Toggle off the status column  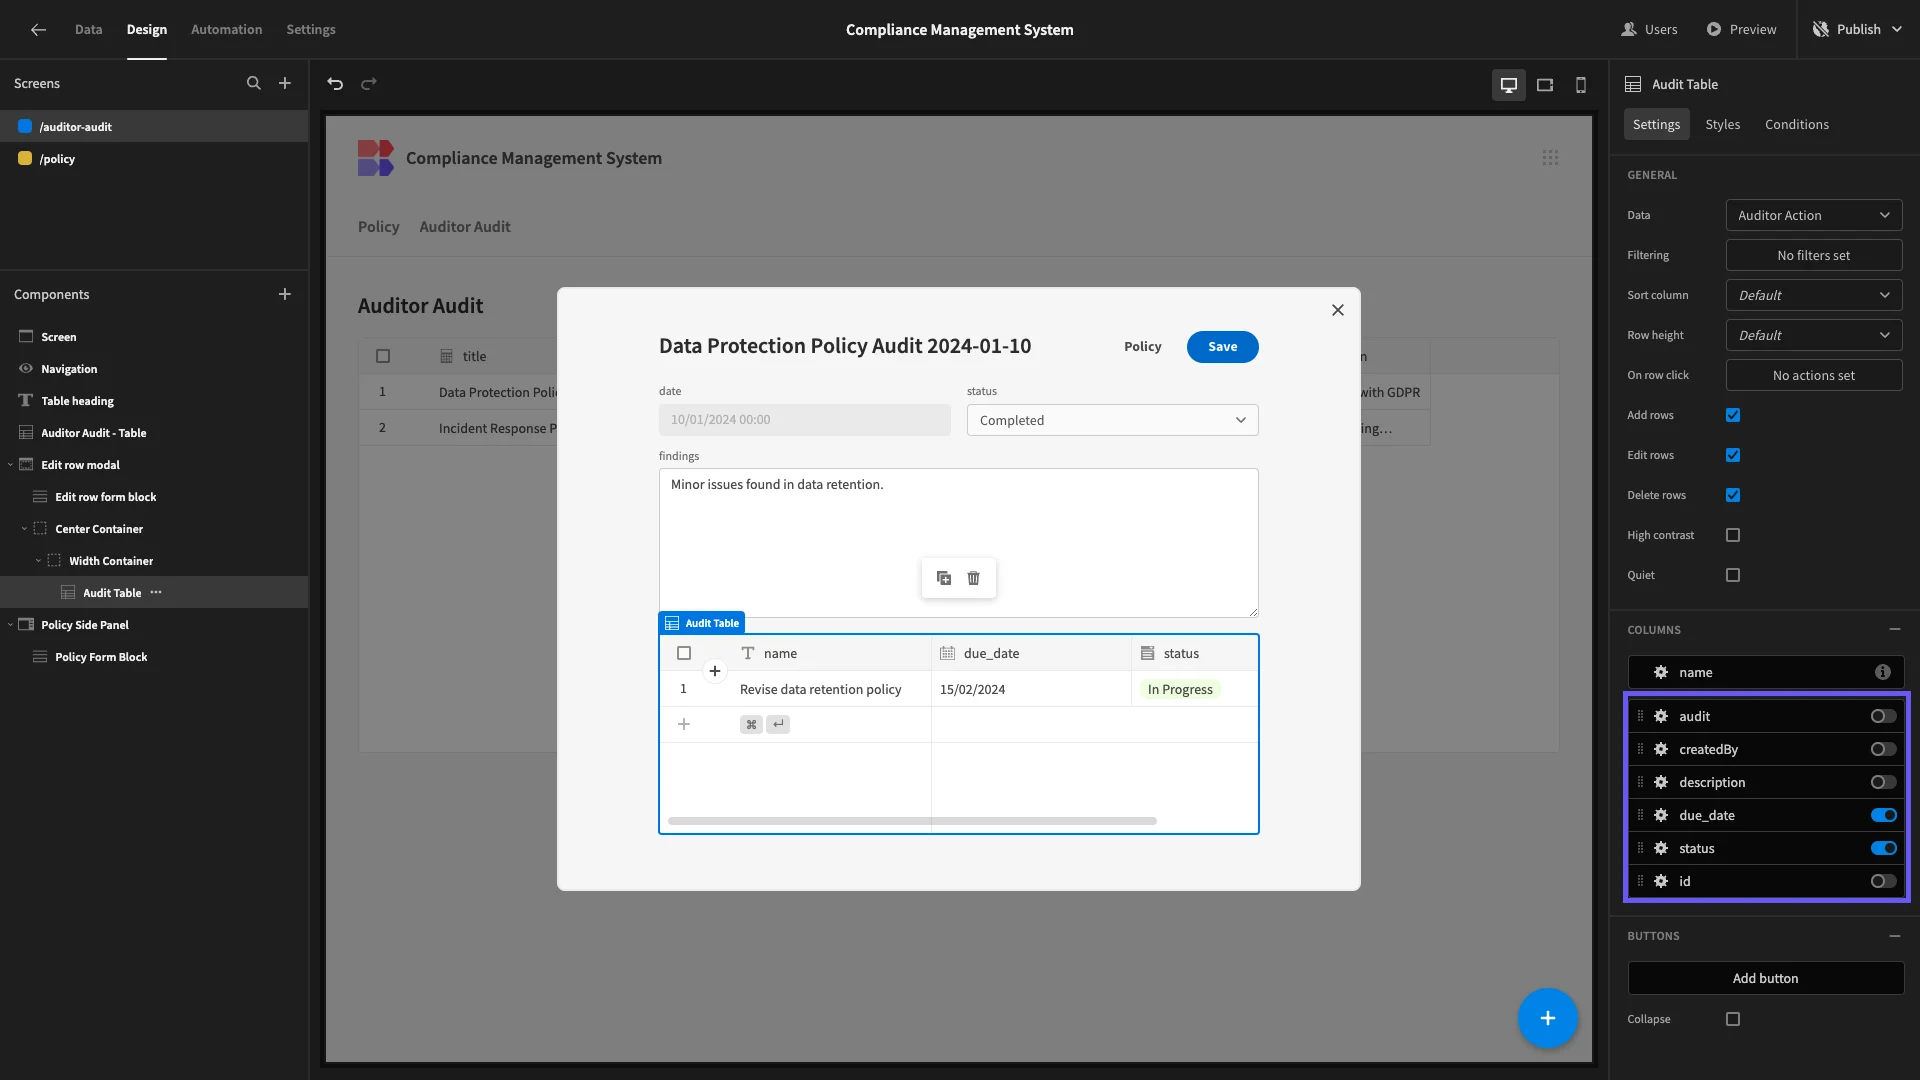coord(1884,848)
